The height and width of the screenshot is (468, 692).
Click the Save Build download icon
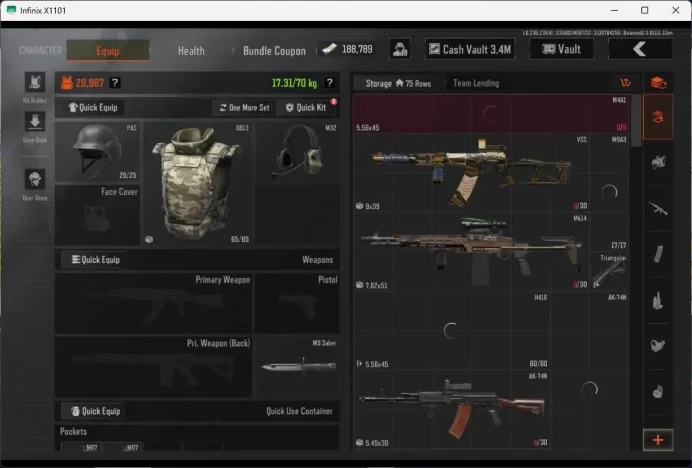(35, 121)
